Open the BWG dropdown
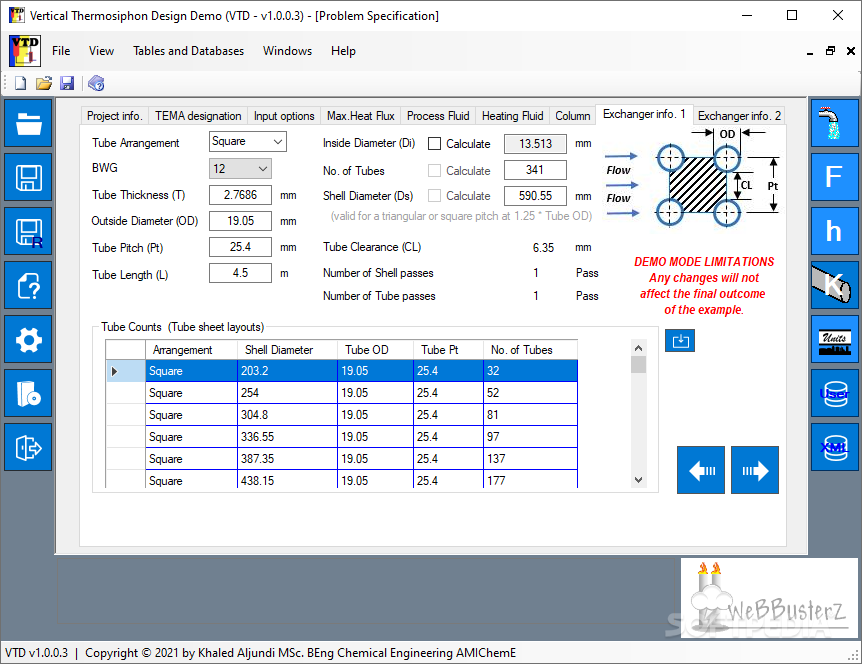This screenshot has height=664, width=862. coord(240,169)
